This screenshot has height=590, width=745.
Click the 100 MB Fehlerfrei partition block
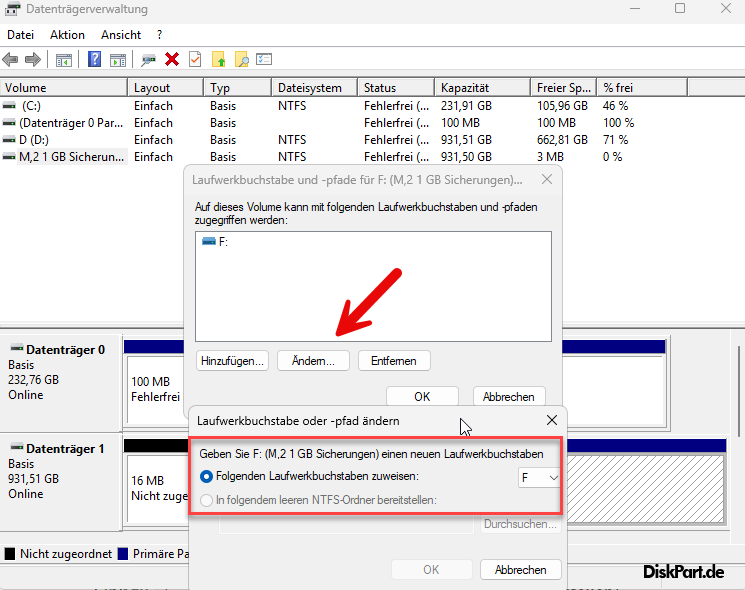[155, 389]
